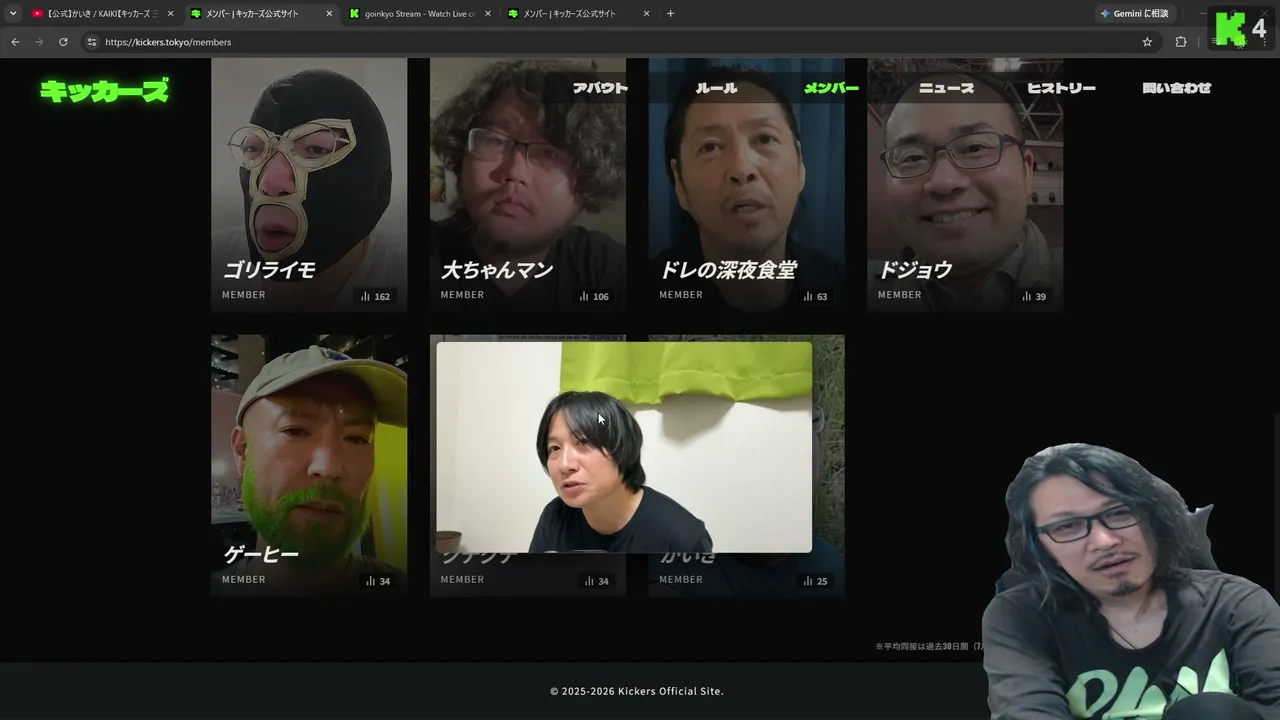
Task: Click the viewer stat badge showing 39
Action: (x=1034, y=296)
